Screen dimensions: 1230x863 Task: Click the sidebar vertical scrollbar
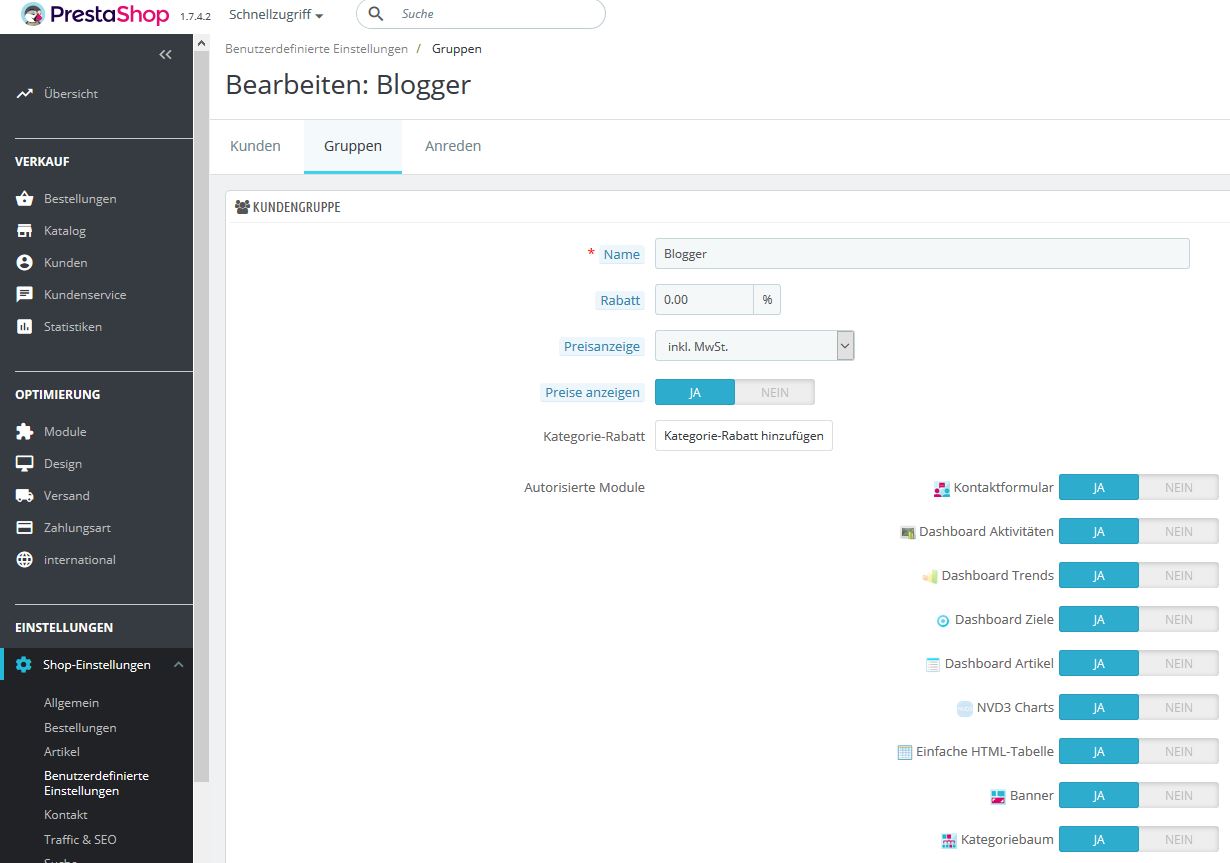[201, 415]
